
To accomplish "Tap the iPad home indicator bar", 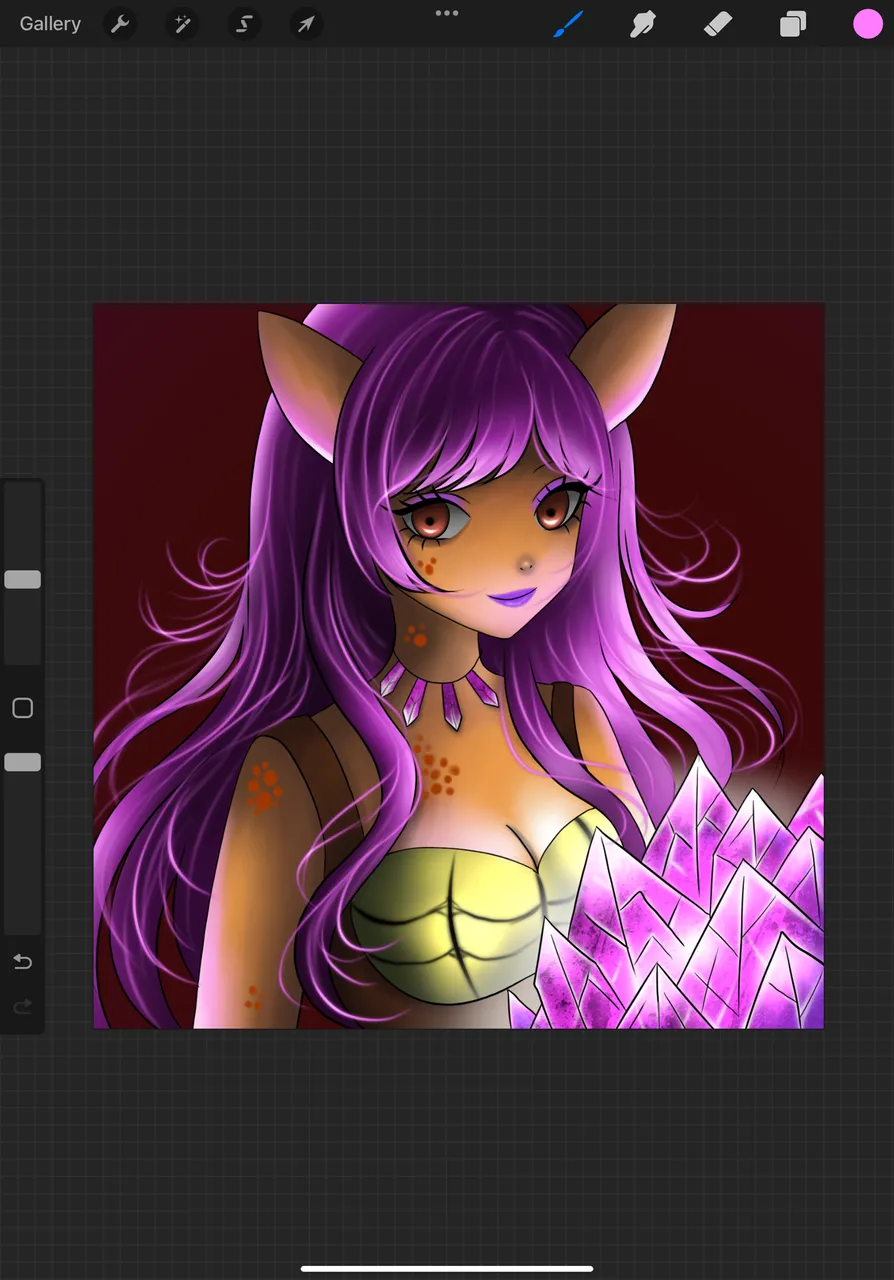I will tap(447, 1269).
